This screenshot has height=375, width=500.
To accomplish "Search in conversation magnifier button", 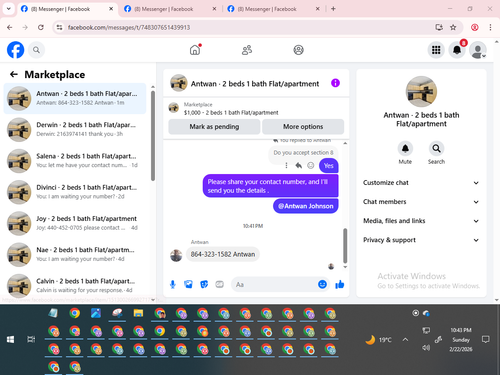I will point(436,148).
